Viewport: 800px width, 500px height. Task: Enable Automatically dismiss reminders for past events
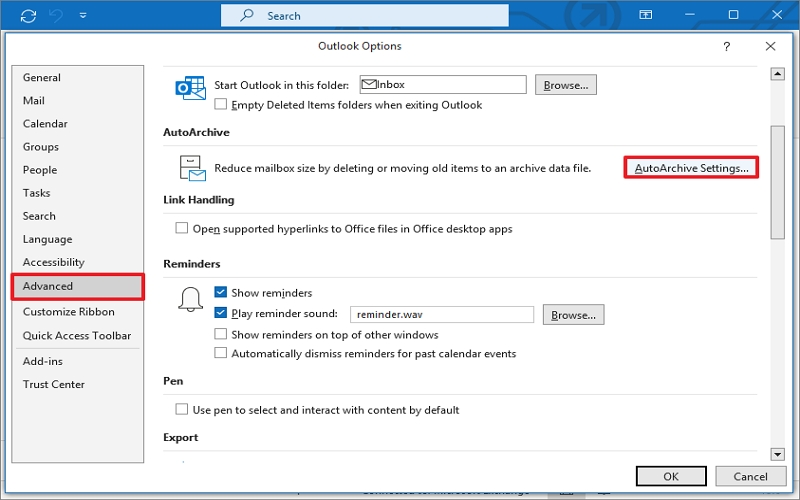coord(220,353)
